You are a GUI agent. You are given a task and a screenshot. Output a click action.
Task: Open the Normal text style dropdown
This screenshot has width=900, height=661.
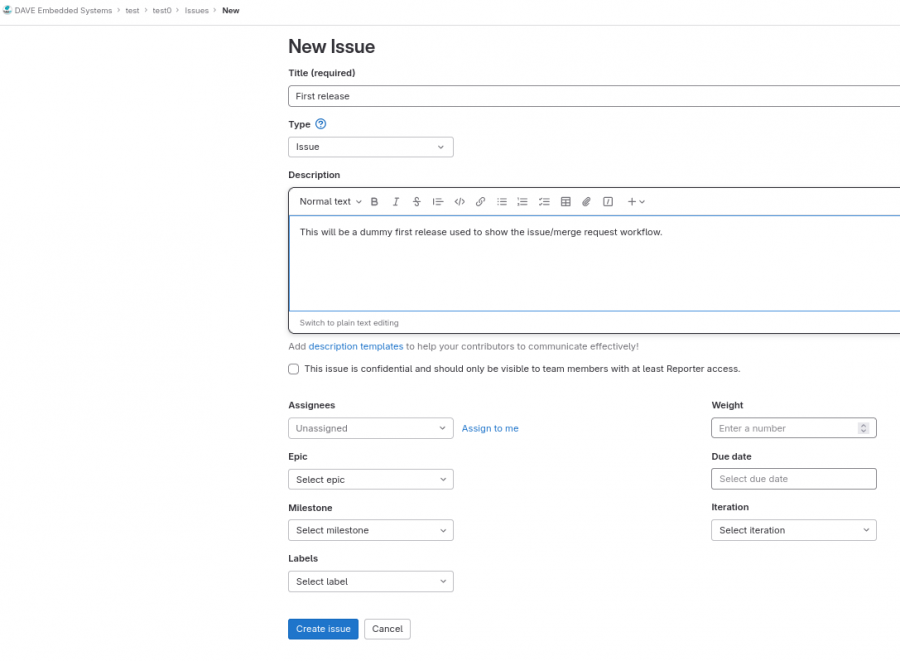[330, 202]
